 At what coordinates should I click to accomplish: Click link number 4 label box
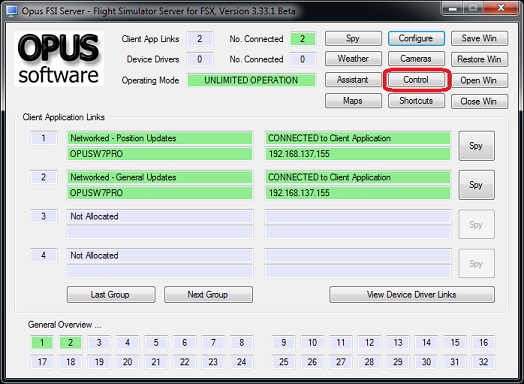[x=43, y=255]
